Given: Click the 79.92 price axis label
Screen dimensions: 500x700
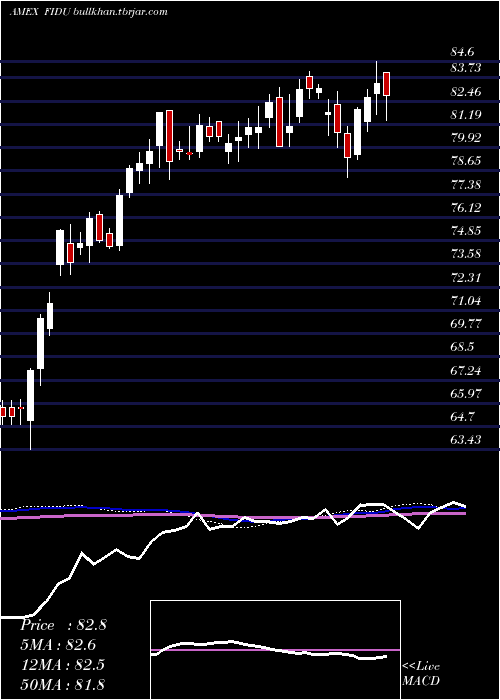Looking at the screenshot, I should pyautogui.click(x=466, y=138).
